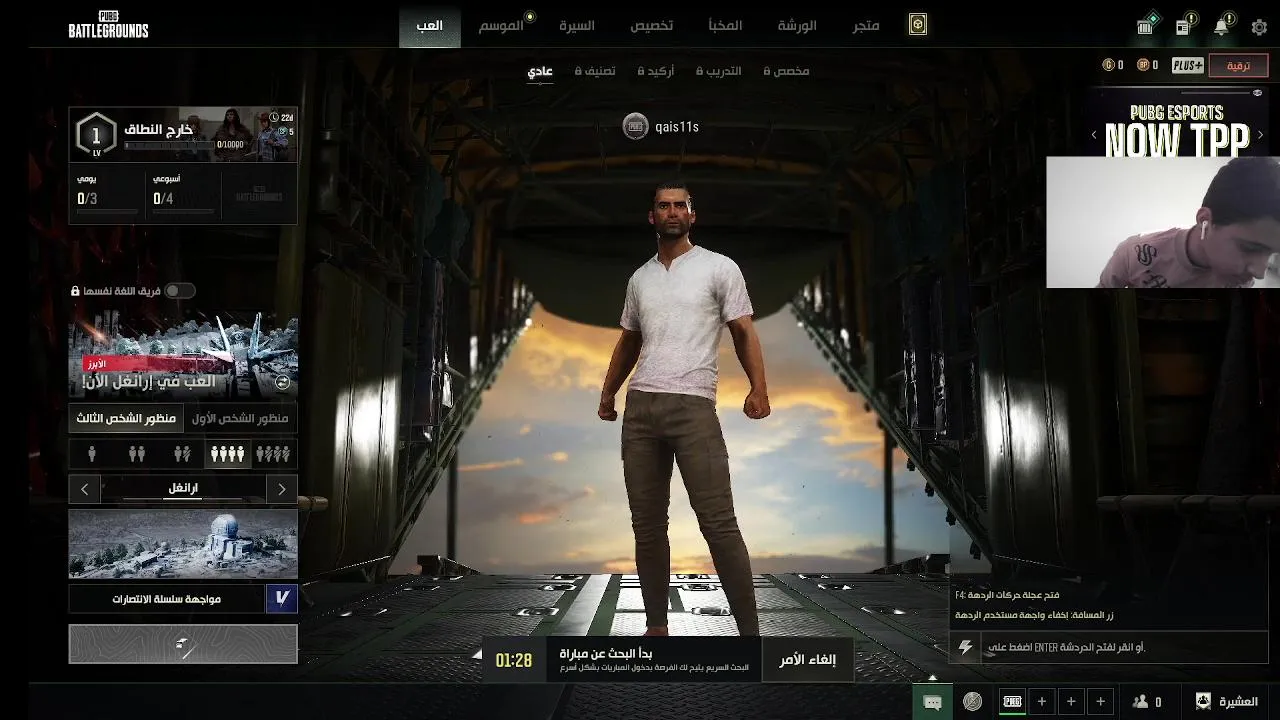Open the crate inventory icon with diamond

click(1146, 26)
